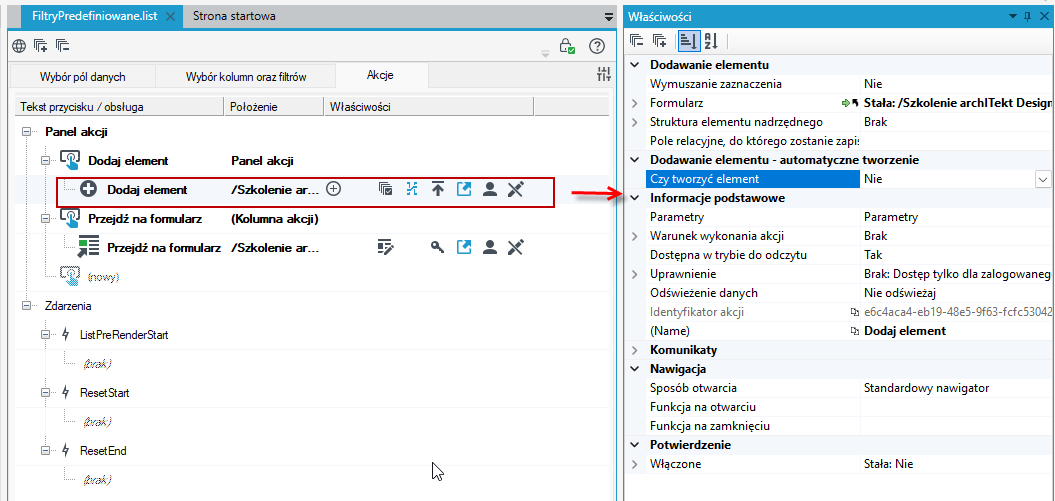Viewport: 1055px width, 501px height.
Task: Close the FiltryPredefiniowane.list tab
Action: pos(171,17)
